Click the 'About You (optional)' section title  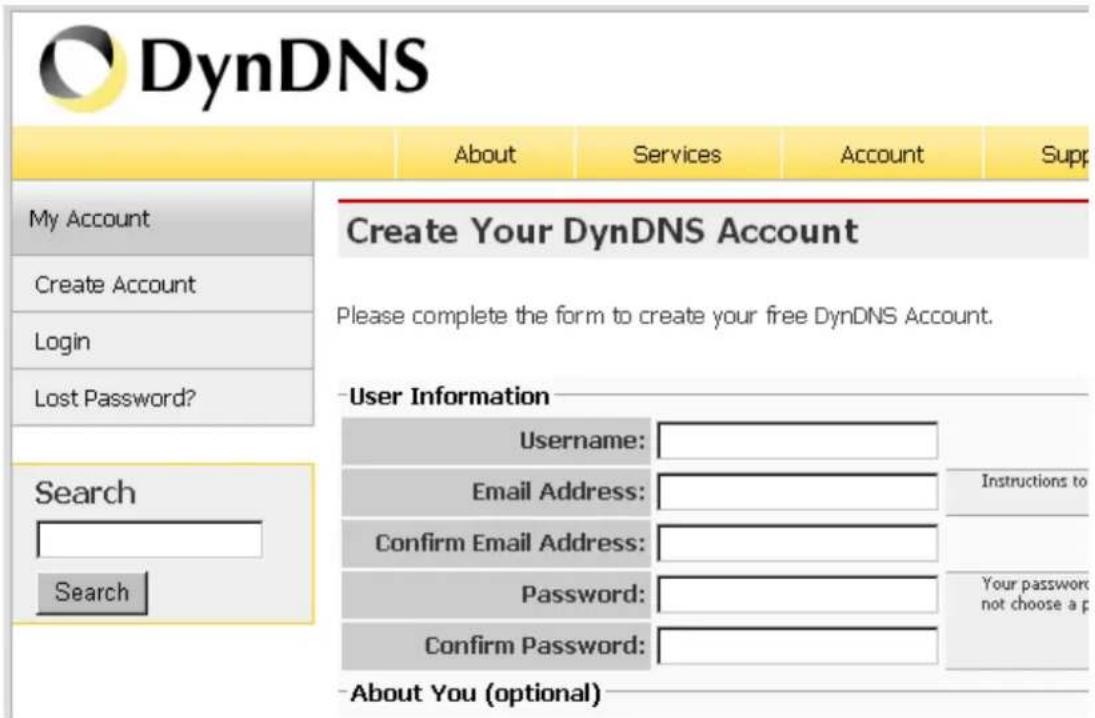[x=476, y=693]
